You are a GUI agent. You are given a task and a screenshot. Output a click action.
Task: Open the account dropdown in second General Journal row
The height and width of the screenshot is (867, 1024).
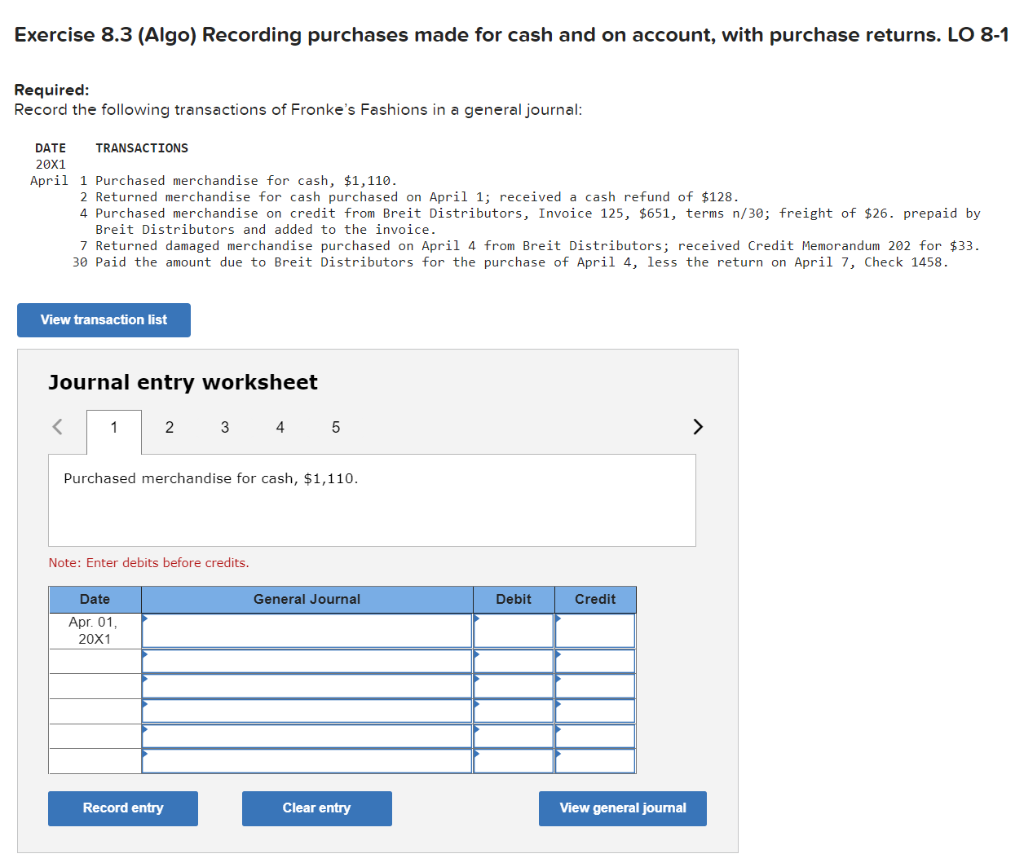[x=305, y=660]
